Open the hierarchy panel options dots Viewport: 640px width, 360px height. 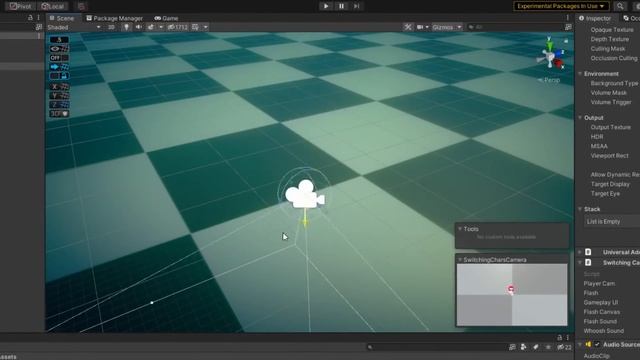38,18
